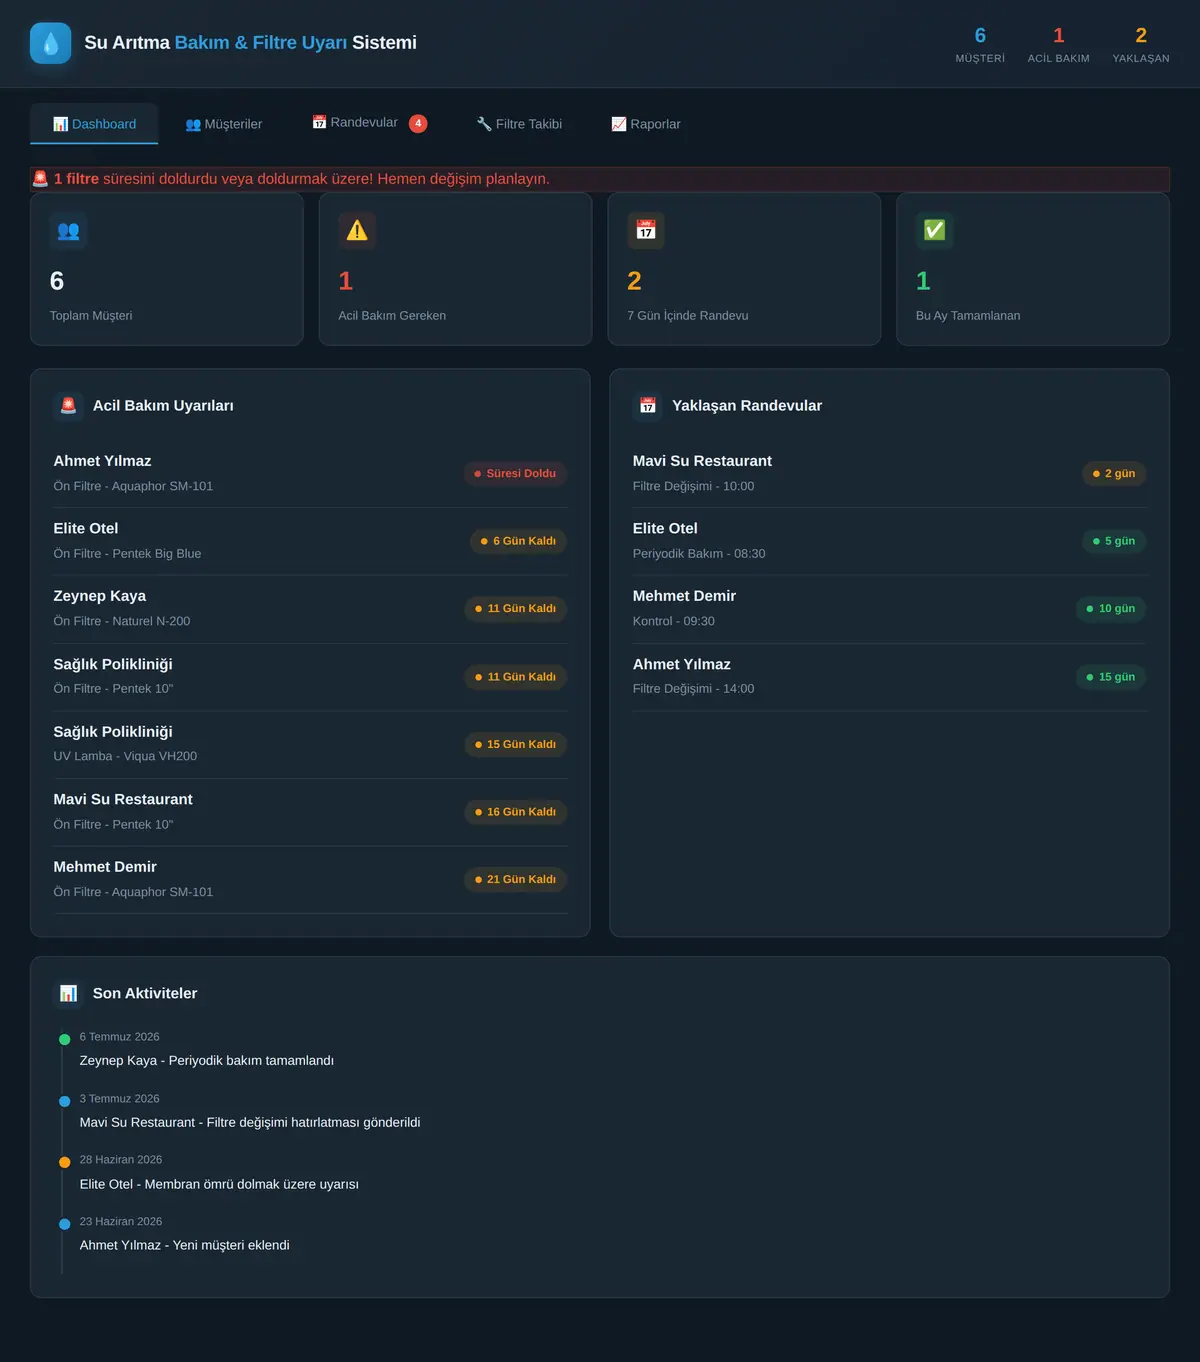Click the siren icon beside Acil Bakım Uyarıları
This screenshot has width=1200, height=1362.
coord(68,405)
